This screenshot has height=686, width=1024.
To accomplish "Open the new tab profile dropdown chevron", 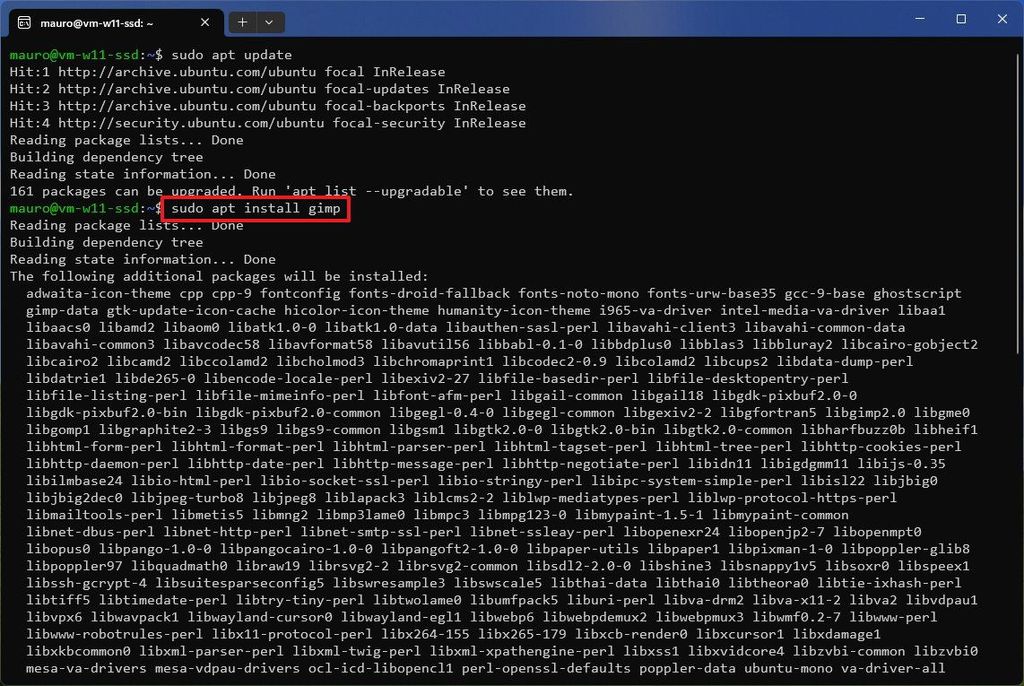I will tap(268, 21).
